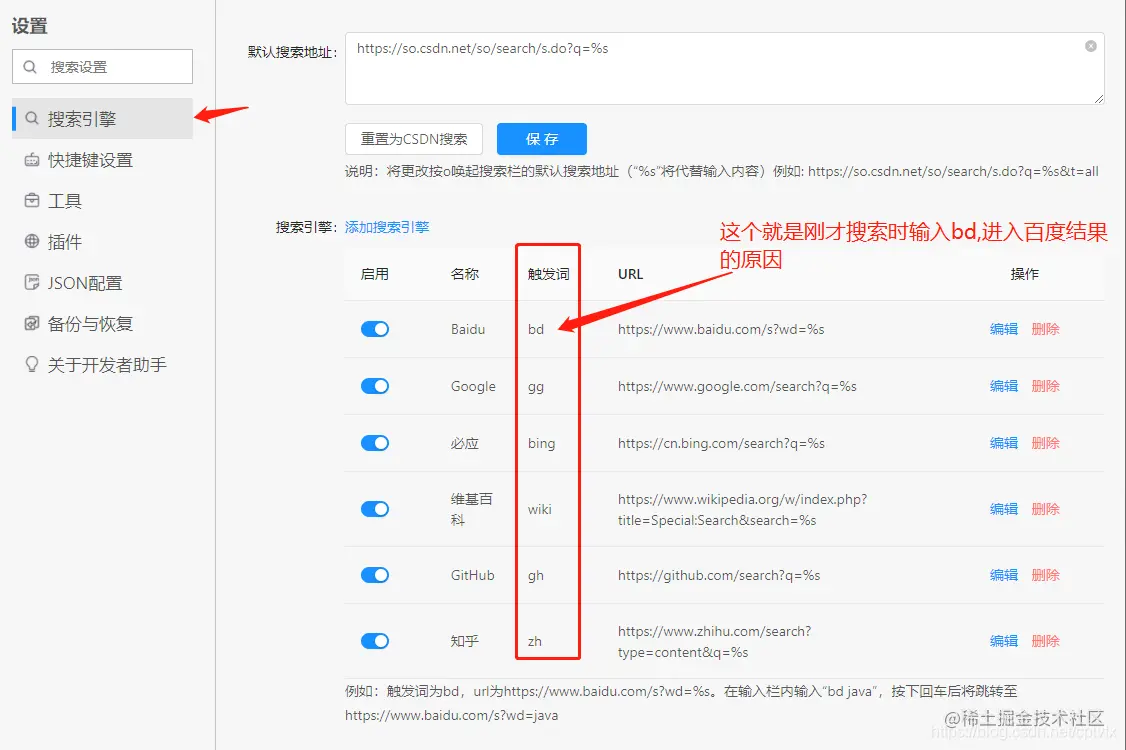Click the 添加搜索引擎 link
This screenshot has height=750, width=1126.
click(387, 227)
